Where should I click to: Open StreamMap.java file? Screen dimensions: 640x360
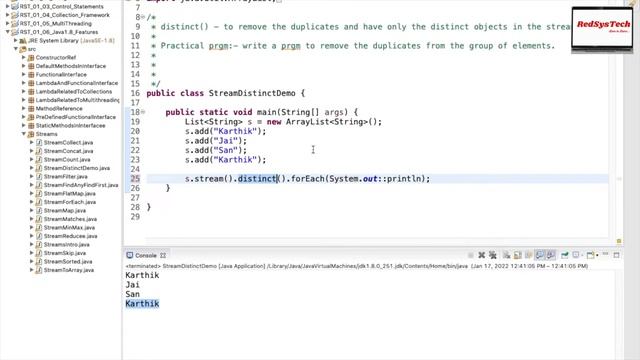coord(64,211)
